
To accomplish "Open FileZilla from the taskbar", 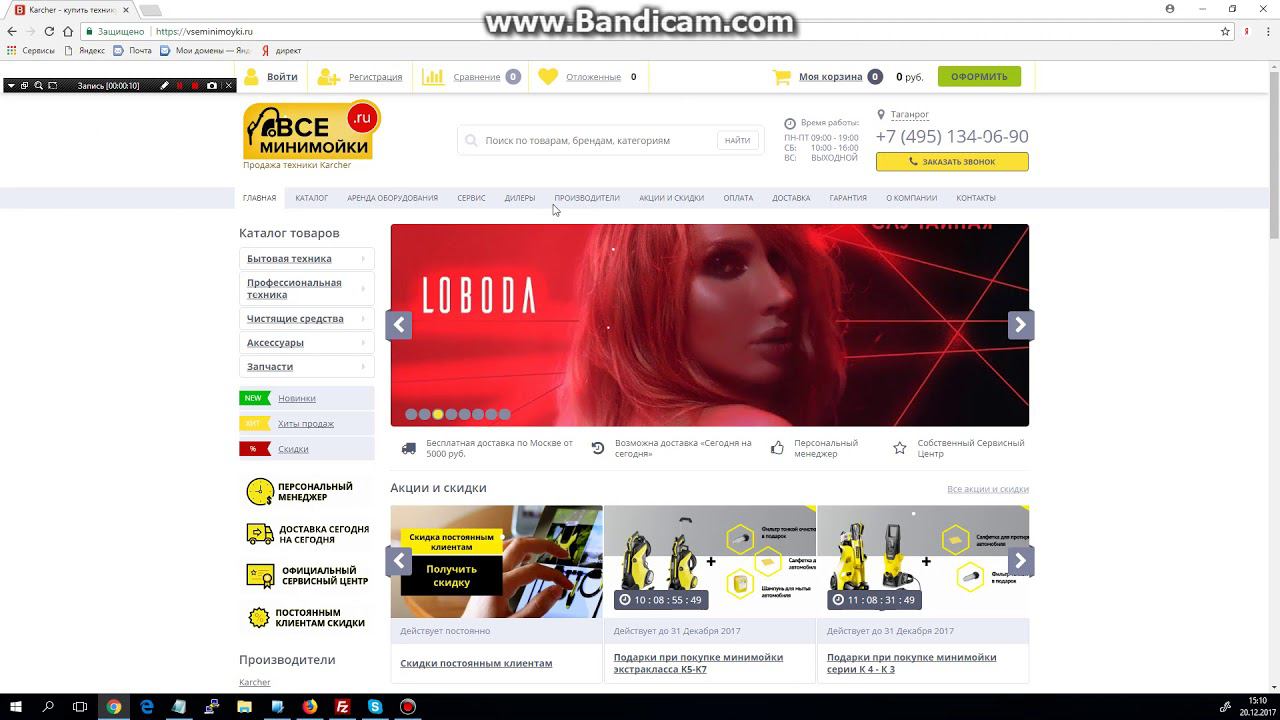I will point(342,707).
